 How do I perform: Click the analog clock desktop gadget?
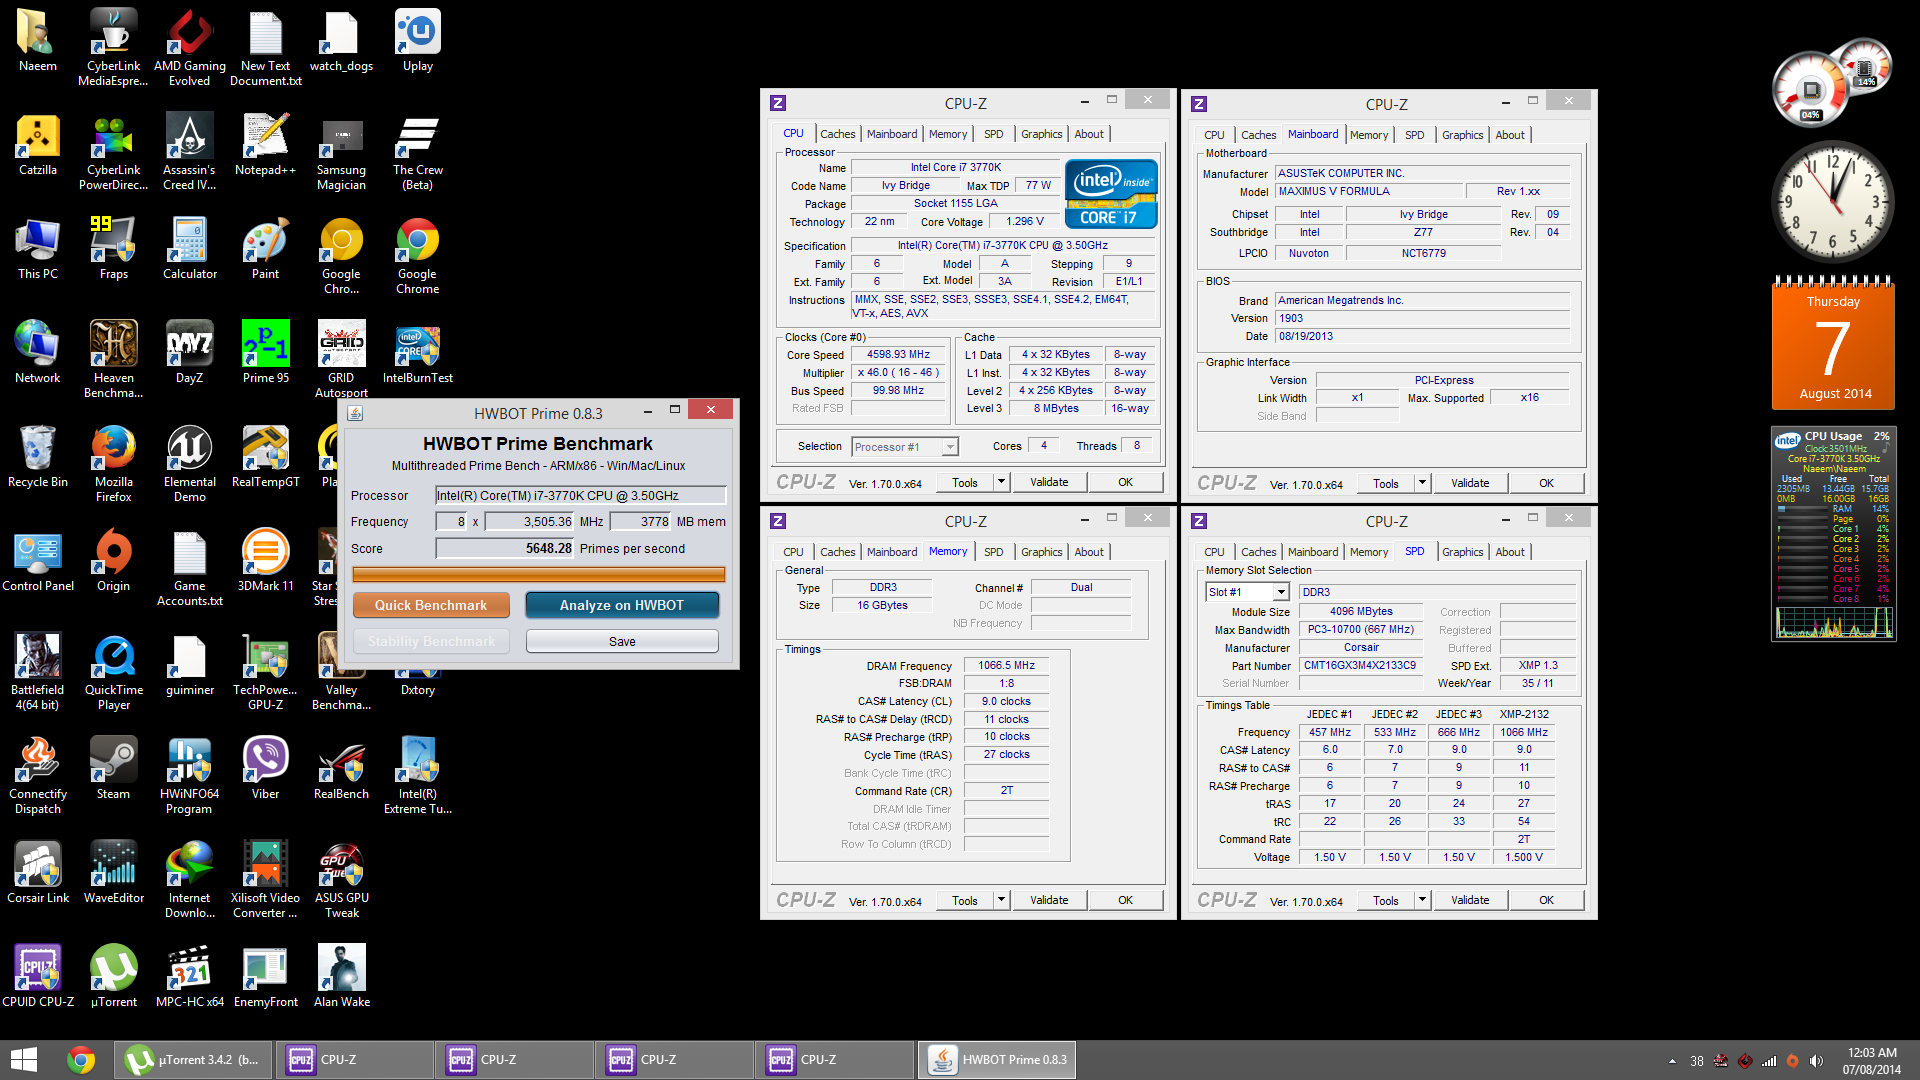click(x=1833, y=203)
